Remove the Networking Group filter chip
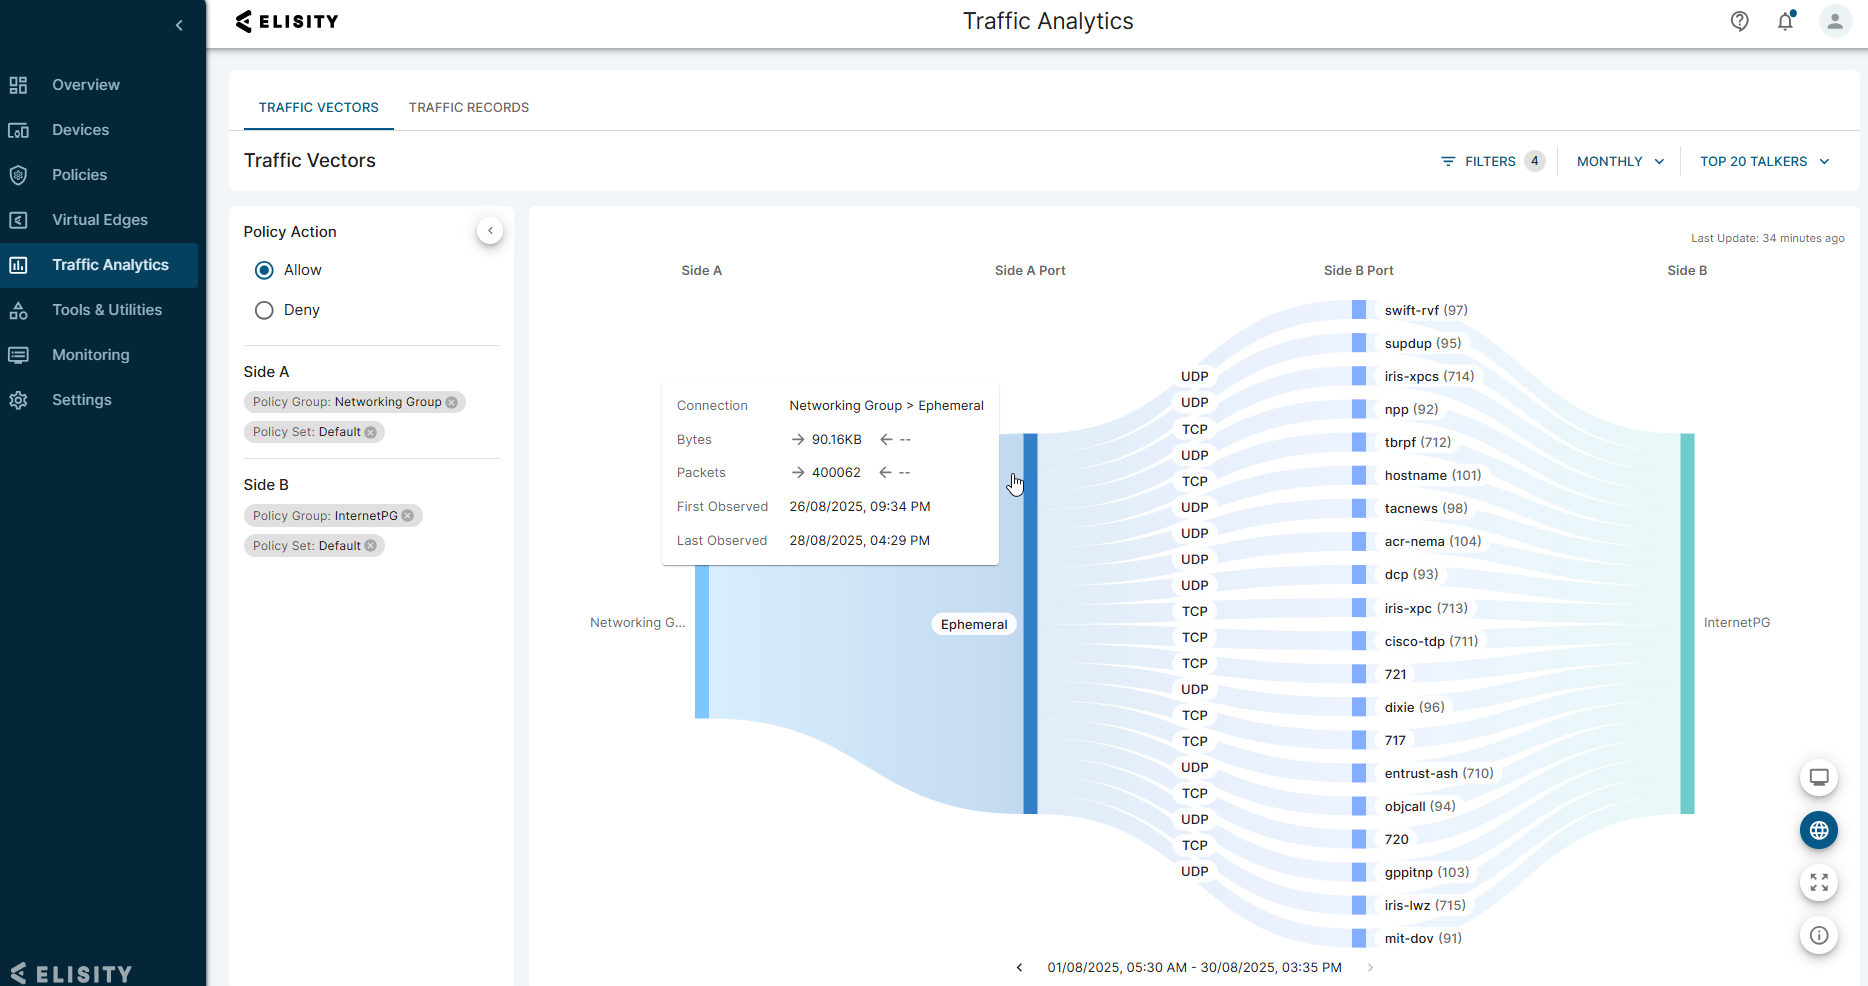This screenshot has height=986, width=1868. [x=452, y=402]
